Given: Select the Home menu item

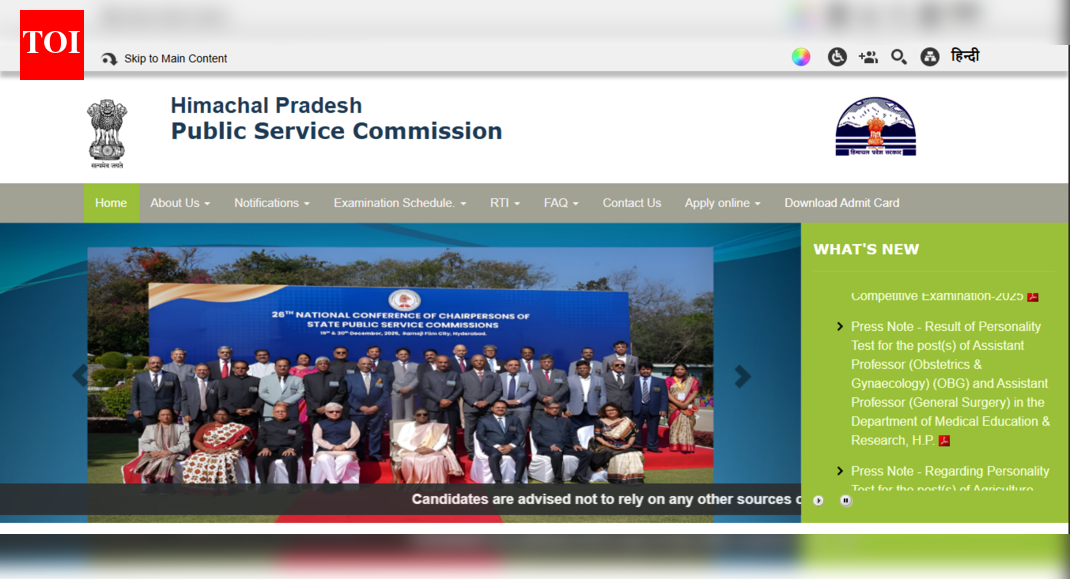Looking at the screenshot, I should point(111,203).
